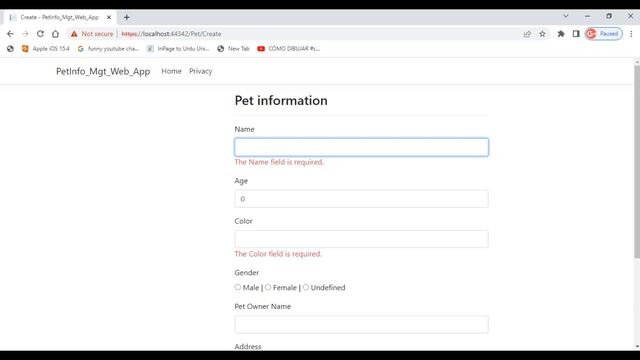
Task: Minimize the browser window
Action: point(587,16)
